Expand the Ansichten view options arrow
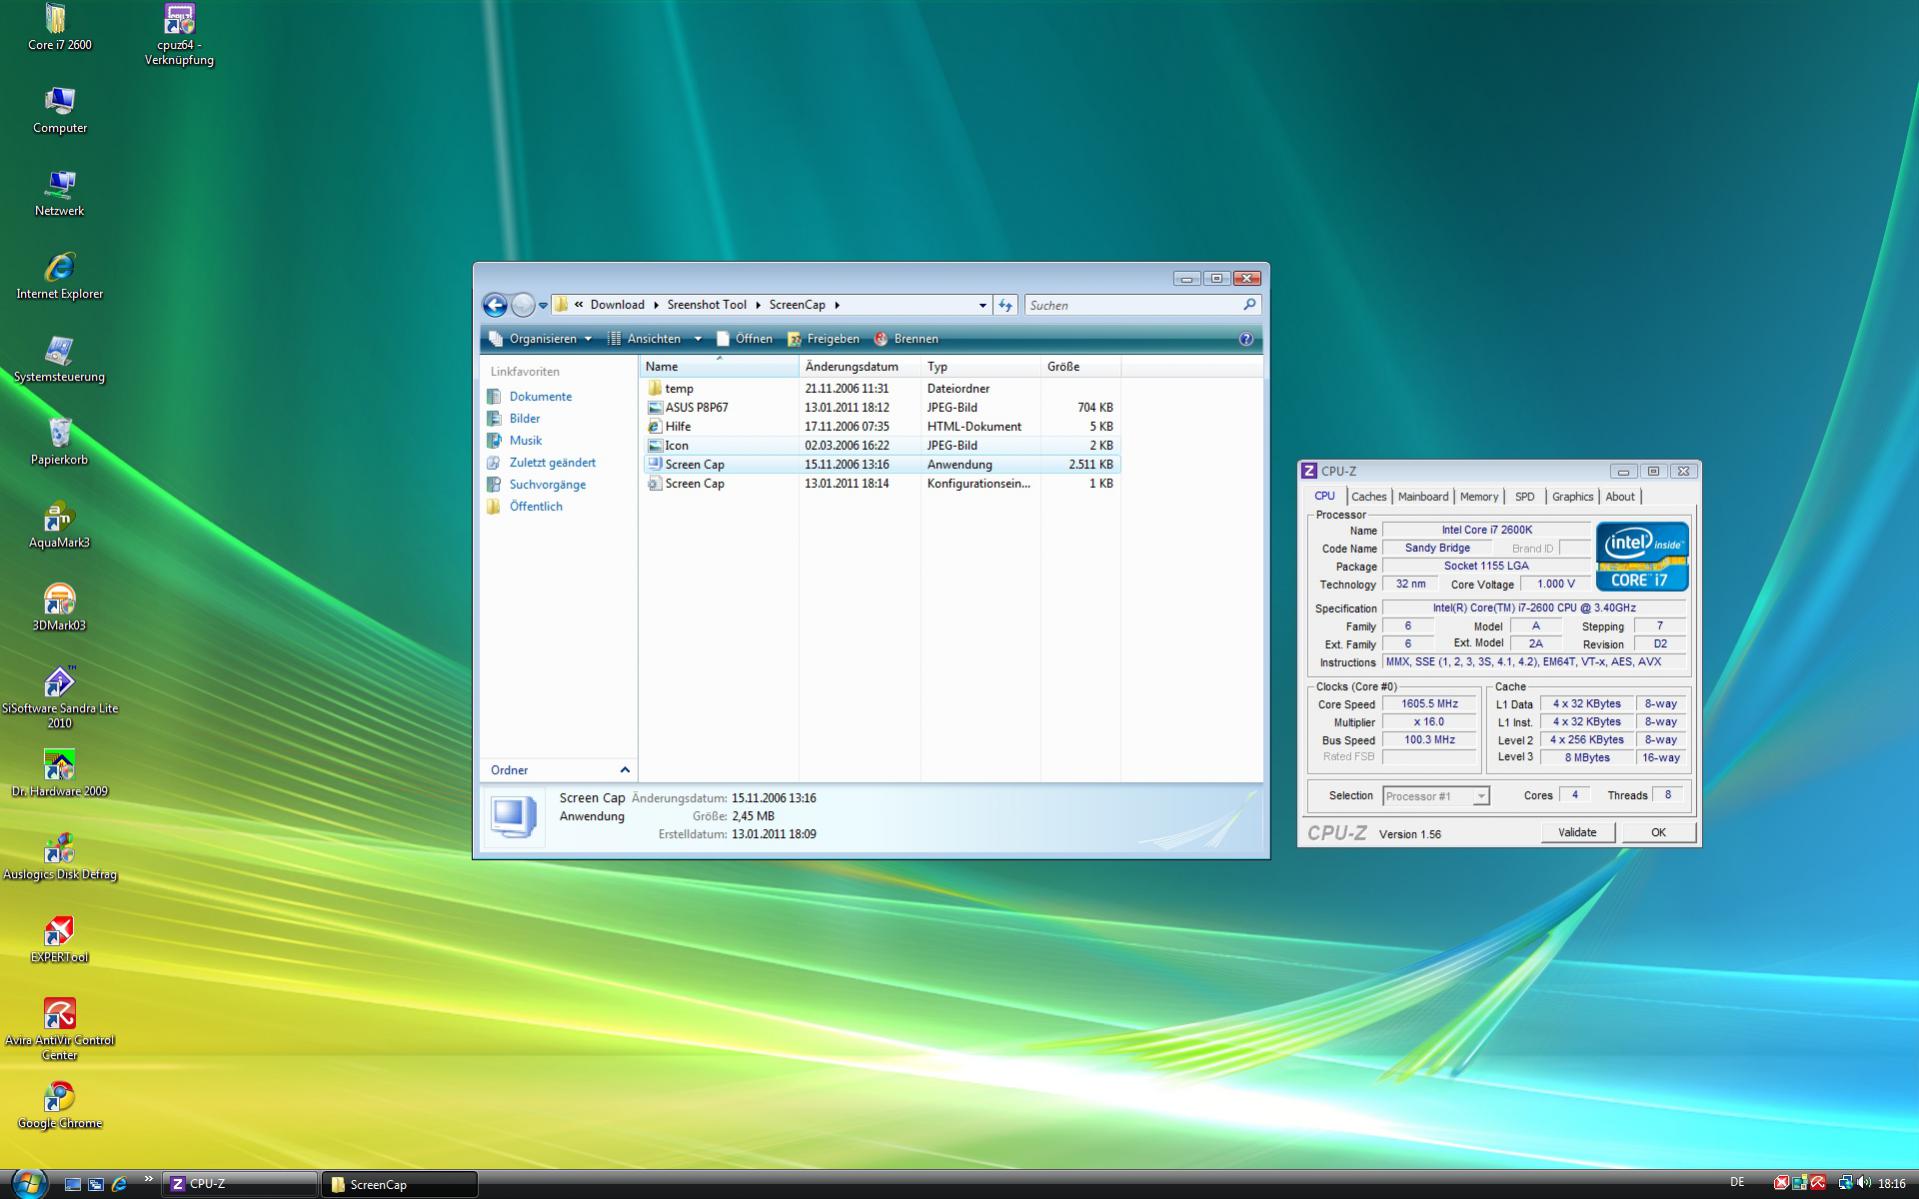Image resolution: width=1919 pixels, height=1199 pixels. click(x=698, y=339)
